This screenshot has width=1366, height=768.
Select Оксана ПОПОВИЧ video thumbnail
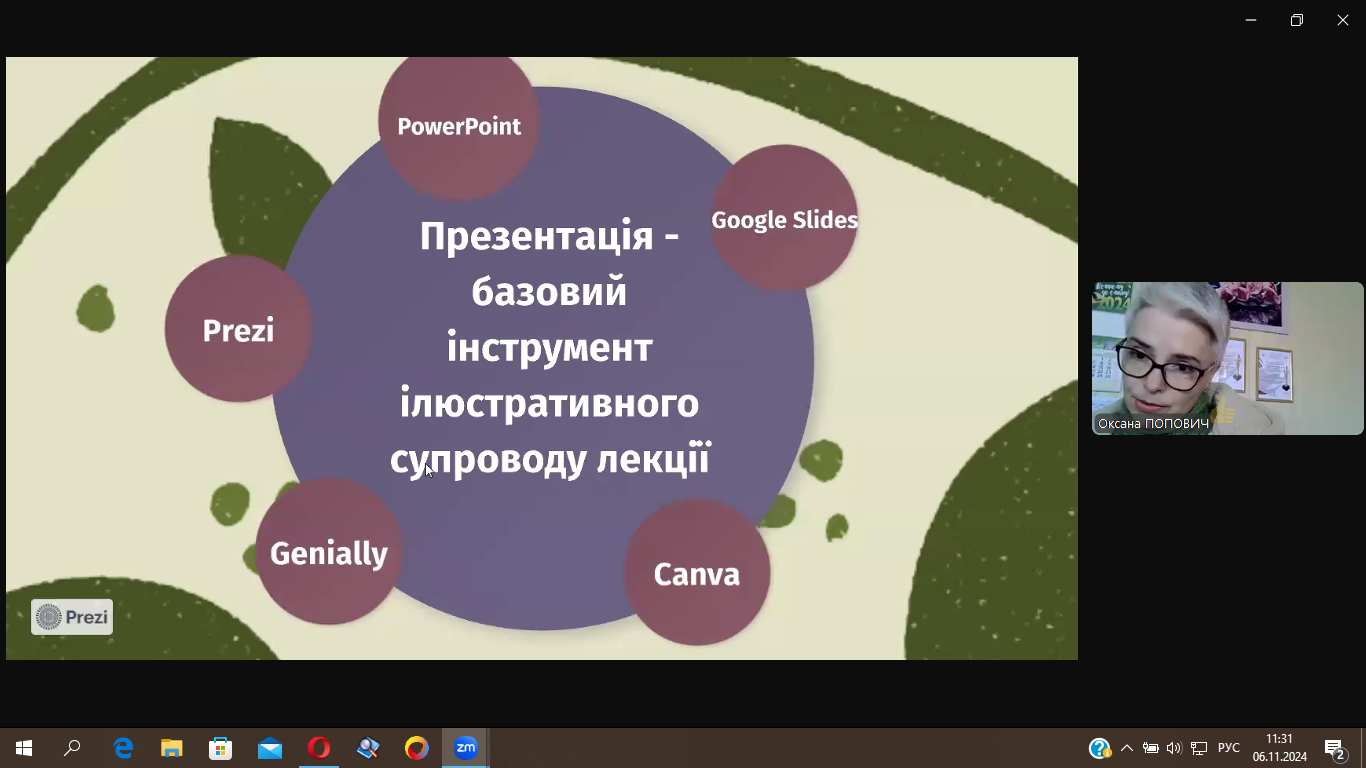pos(1227,358)
